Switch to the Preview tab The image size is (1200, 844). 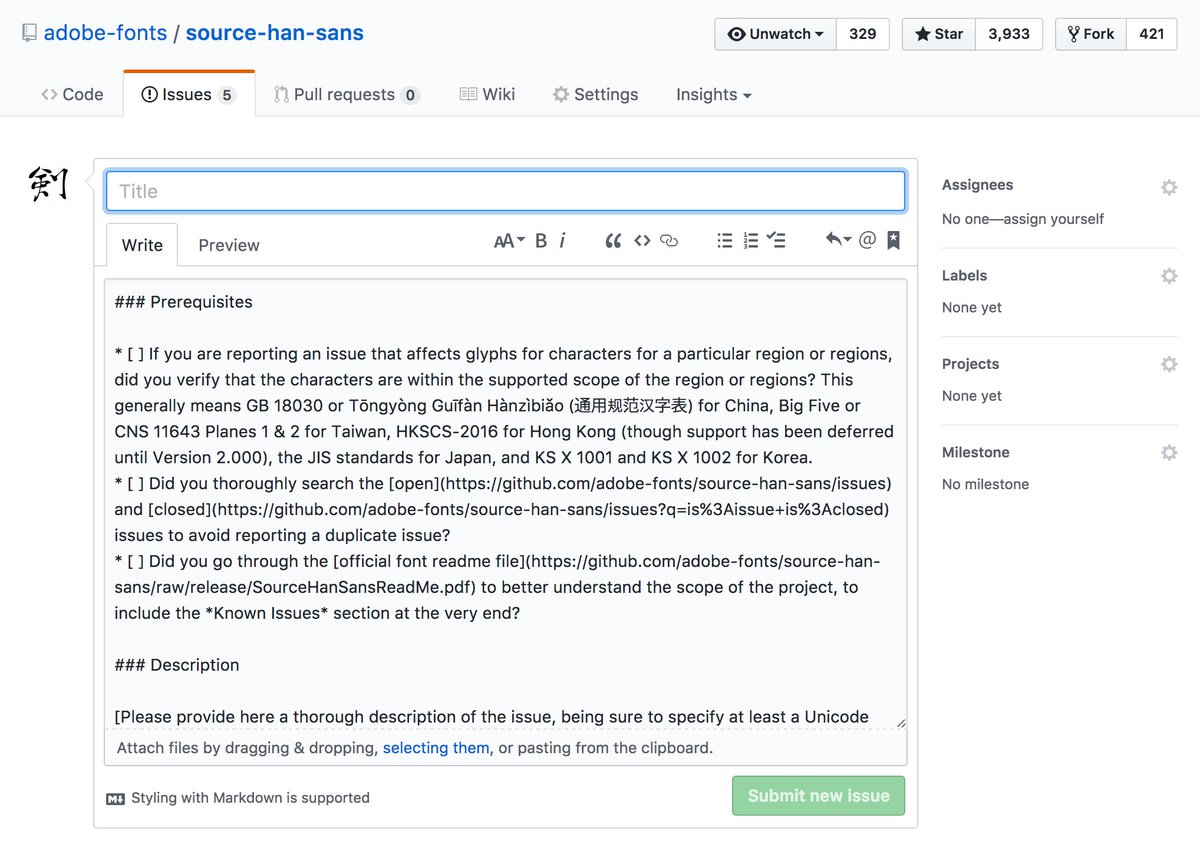coord(228,245)
